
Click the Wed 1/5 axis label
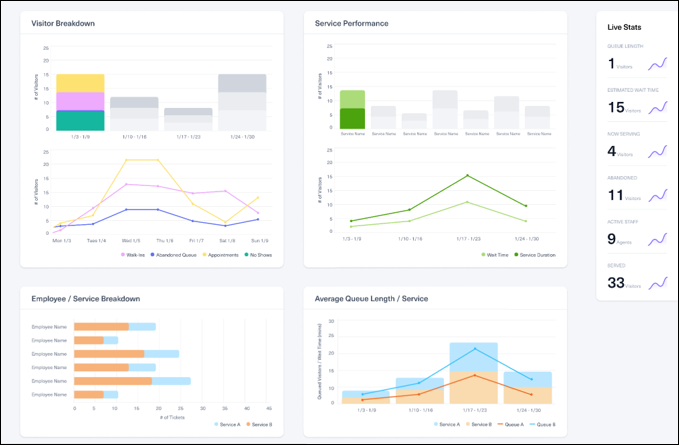coord(130,240)
